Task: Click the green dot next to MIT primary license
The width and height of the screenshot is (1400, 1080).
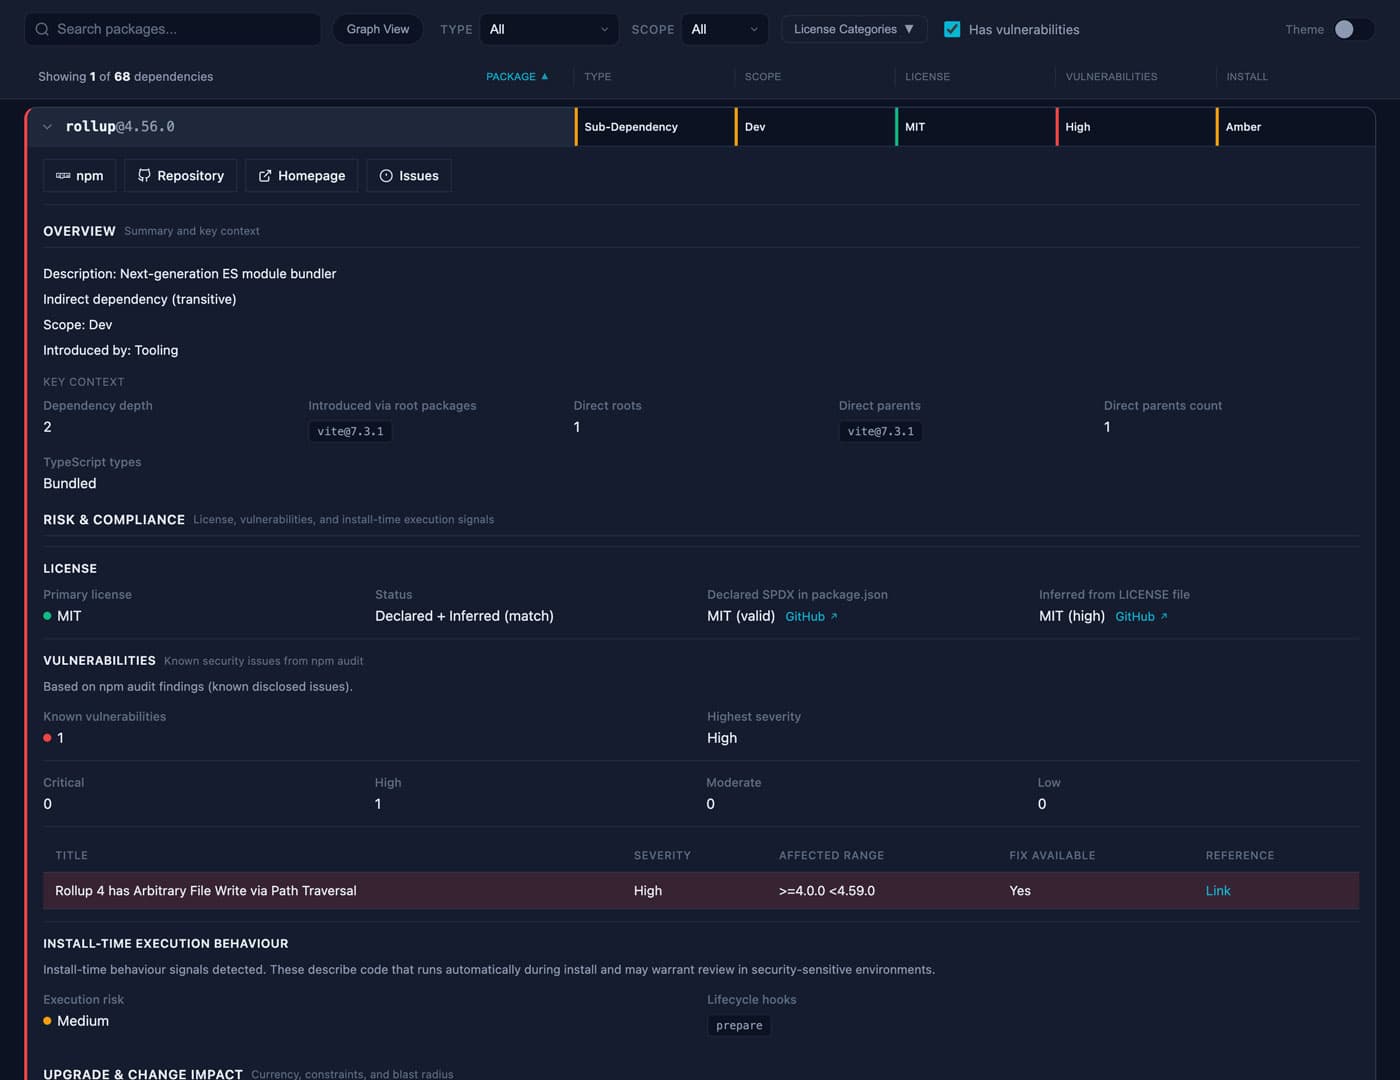Action: pyautogui.click(x=47, y=616)
